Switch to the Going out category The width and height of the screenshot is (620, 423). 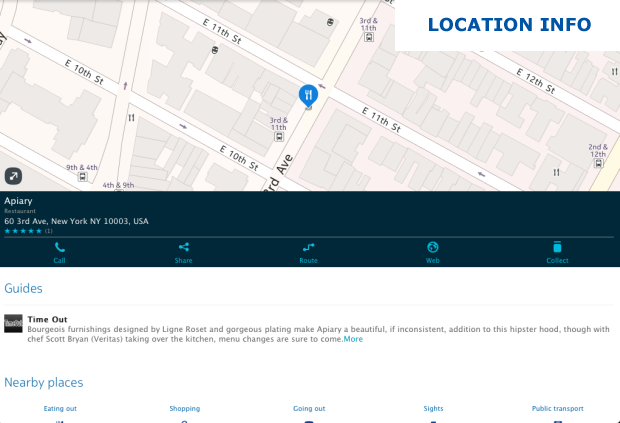pyautogui.click(x=309, y=408)
